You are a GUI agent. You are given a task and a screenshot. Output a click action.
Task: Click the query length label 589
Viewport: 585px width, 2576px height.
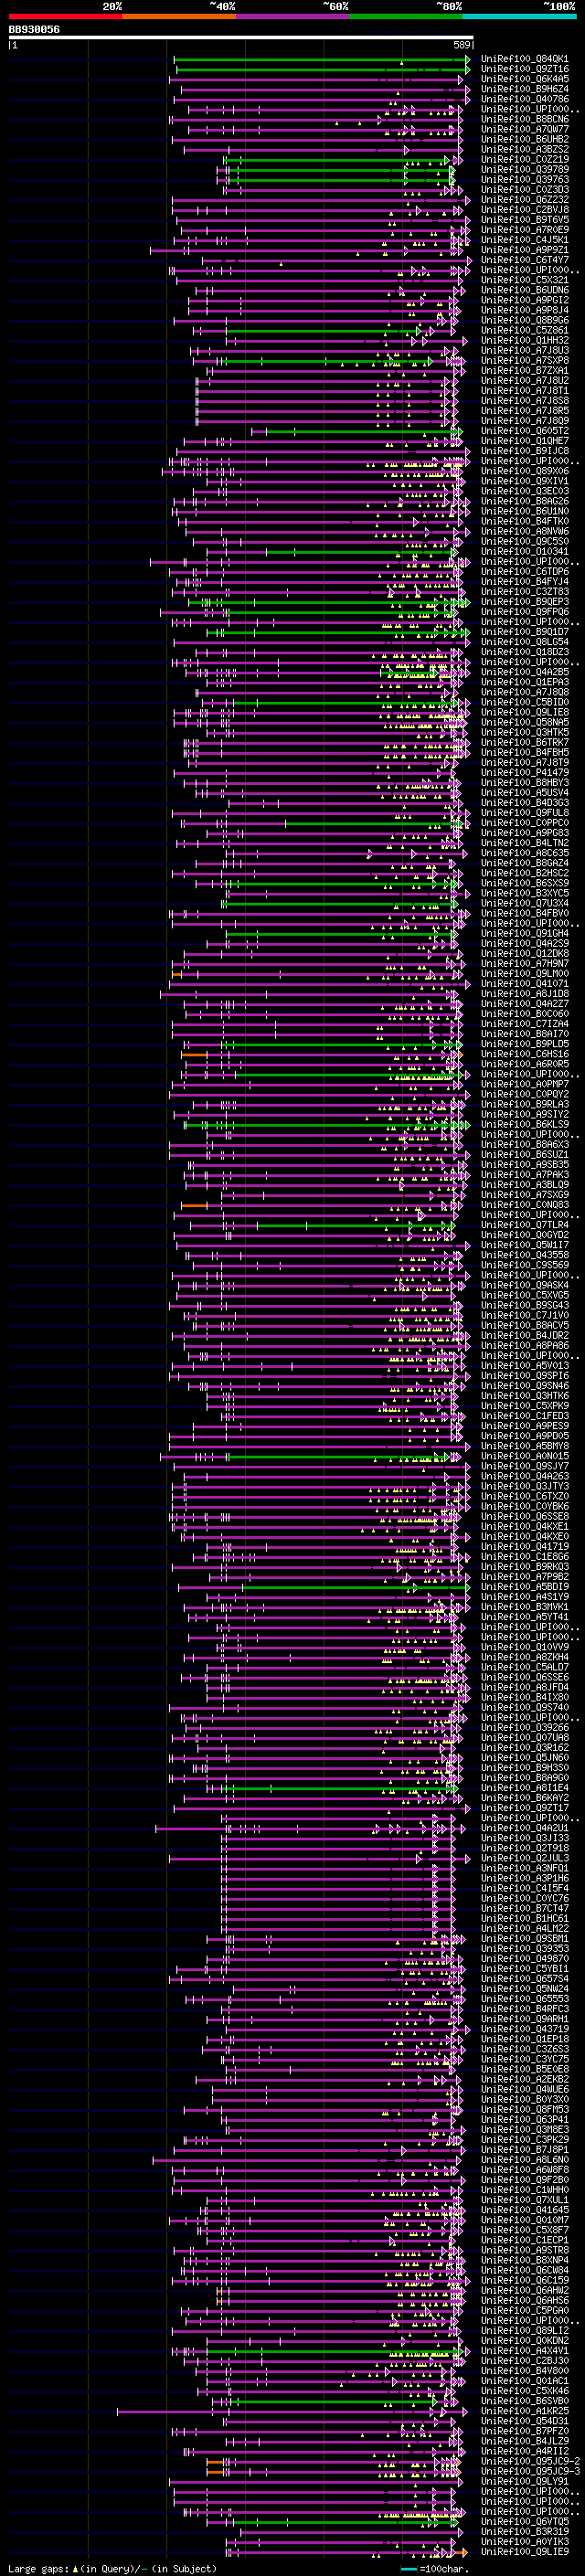462,45
